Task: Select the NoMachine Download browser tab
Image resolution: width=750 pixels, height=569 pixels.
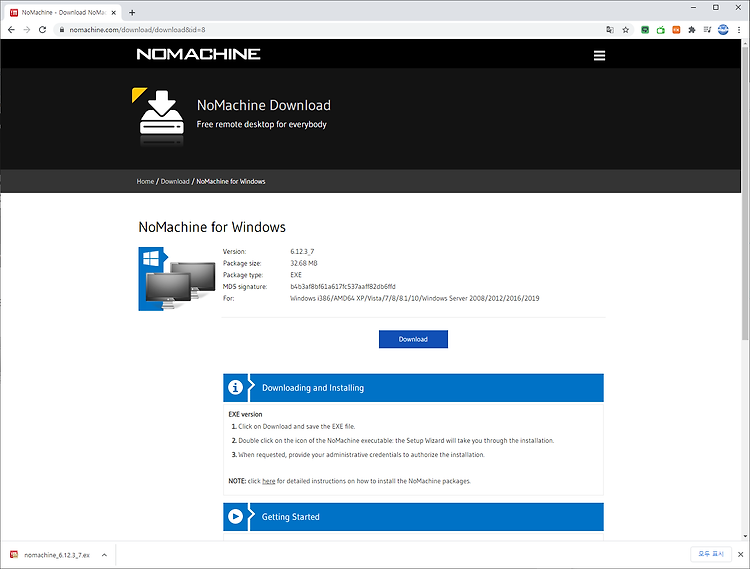Action: (63, 12)
